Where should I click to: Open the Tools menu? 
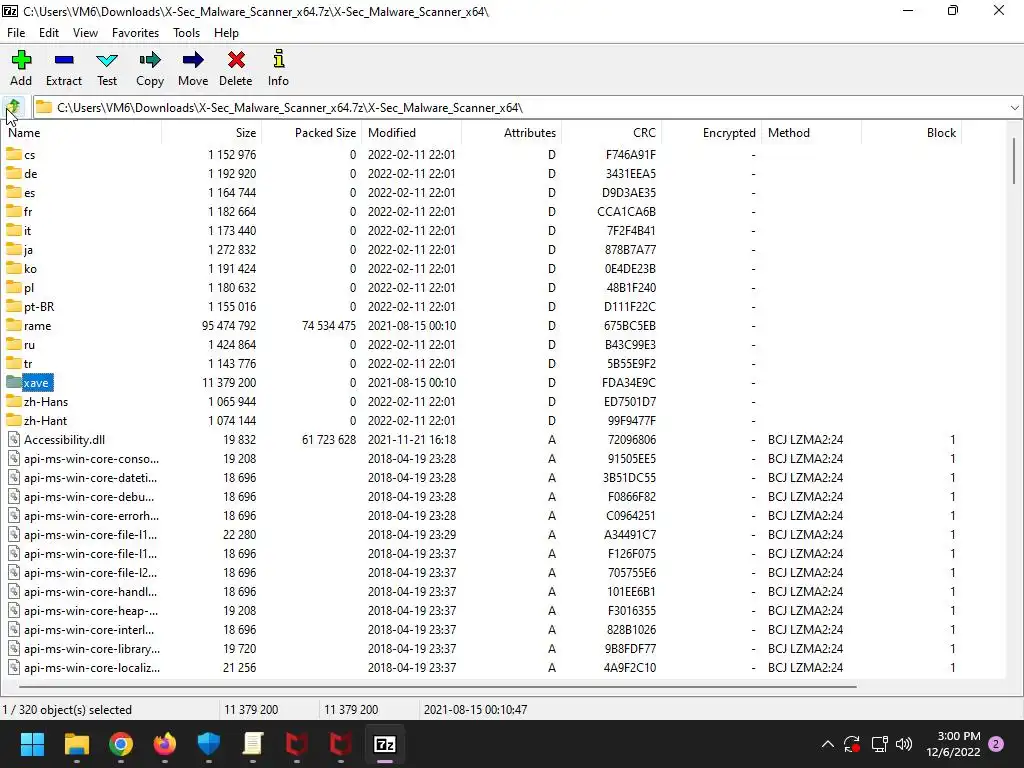[x=186, y=33]
